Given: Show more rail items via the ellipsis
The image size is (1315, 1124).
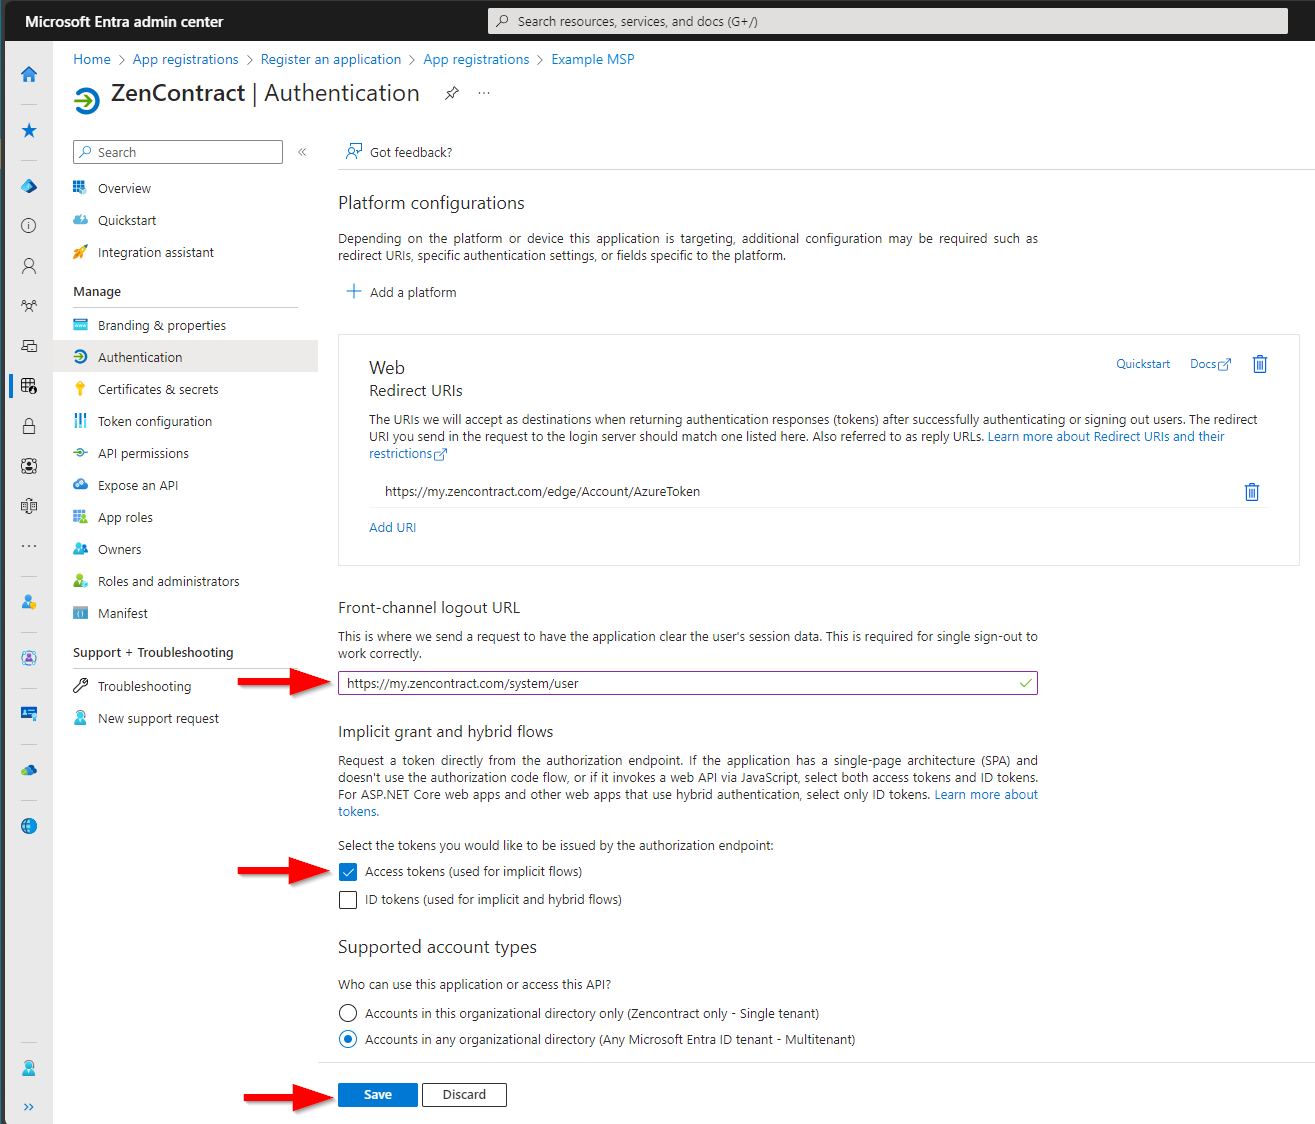Looking at the screenshot, I should click(x=28, y=545).
